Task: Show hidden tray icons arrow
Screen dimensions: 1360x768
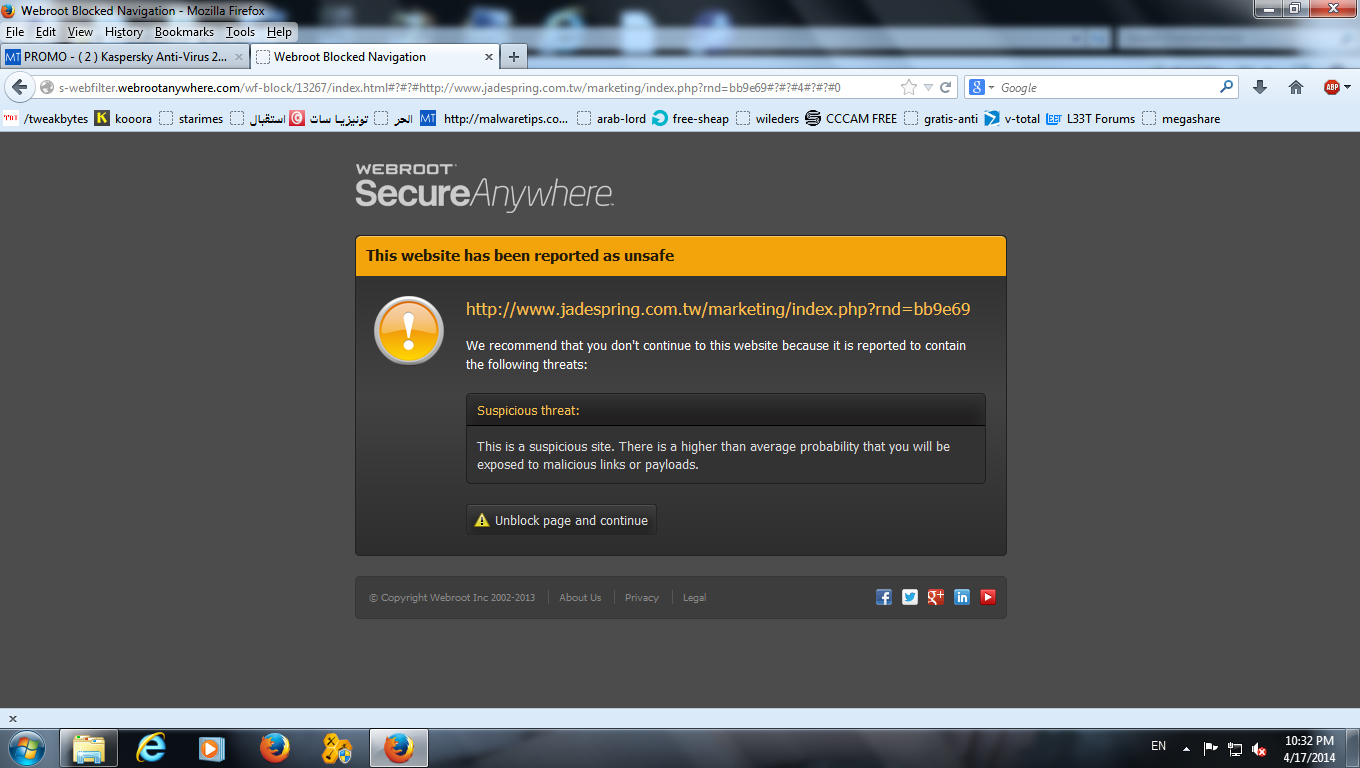Action: (1186, 748)
